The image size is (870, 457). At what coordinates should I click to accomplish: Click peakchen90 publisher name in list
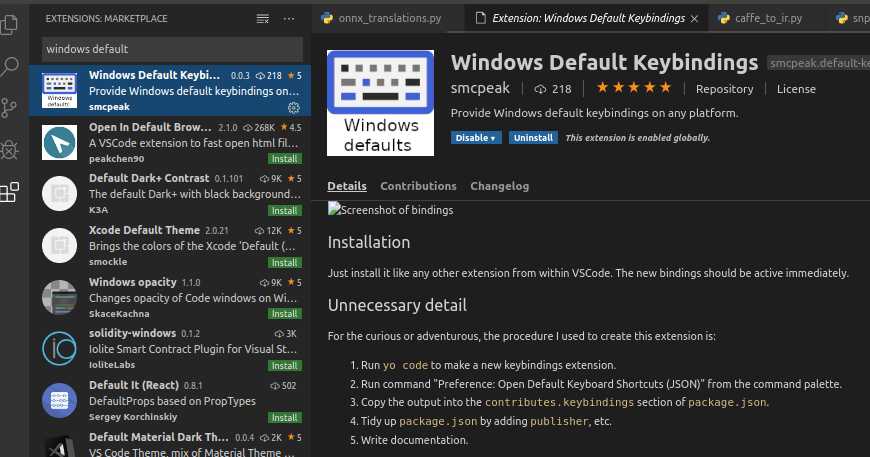(117, 159)
